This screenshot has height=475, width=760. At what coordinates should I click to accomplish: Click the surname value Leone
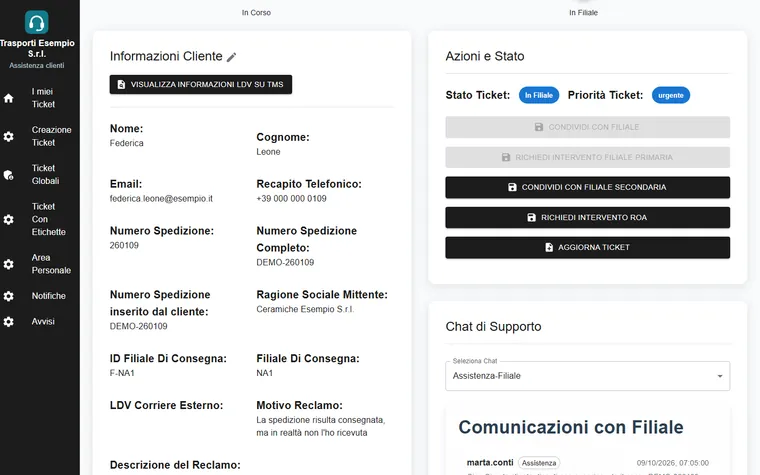[268, 152]
